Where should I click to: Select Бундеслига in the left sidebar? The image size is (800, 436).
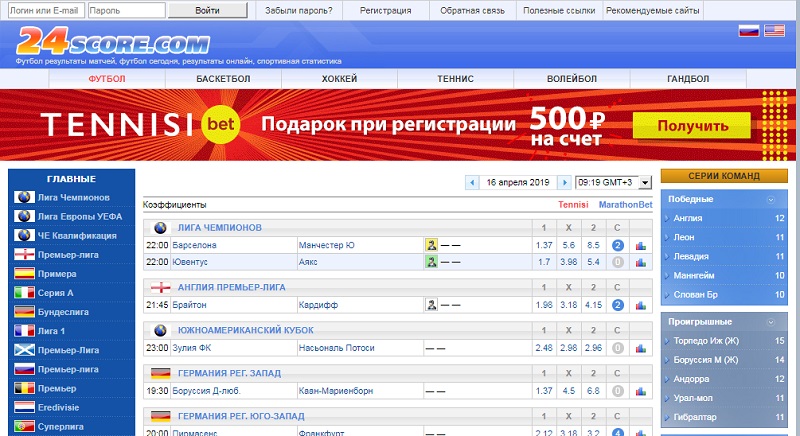point(65,311)
